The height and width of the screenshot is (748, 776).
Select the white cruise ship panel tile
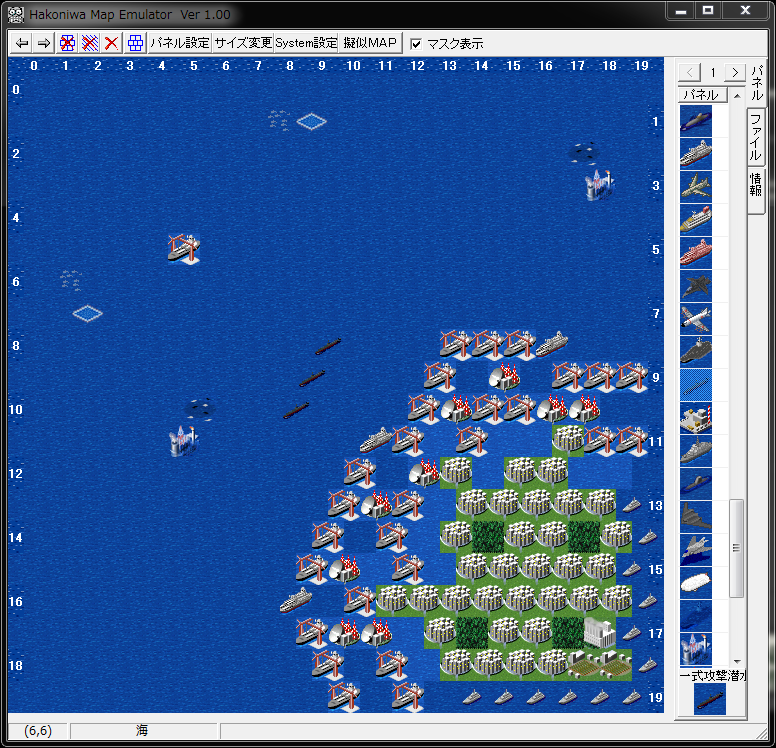[696, 154]
